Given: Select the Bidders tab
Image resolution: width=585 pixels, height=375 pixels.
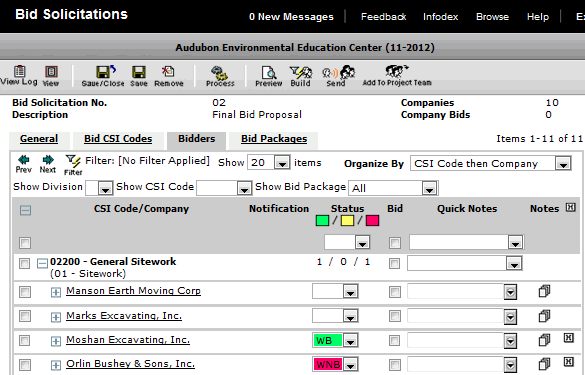Looking at the screenshot, I should 197,139.
